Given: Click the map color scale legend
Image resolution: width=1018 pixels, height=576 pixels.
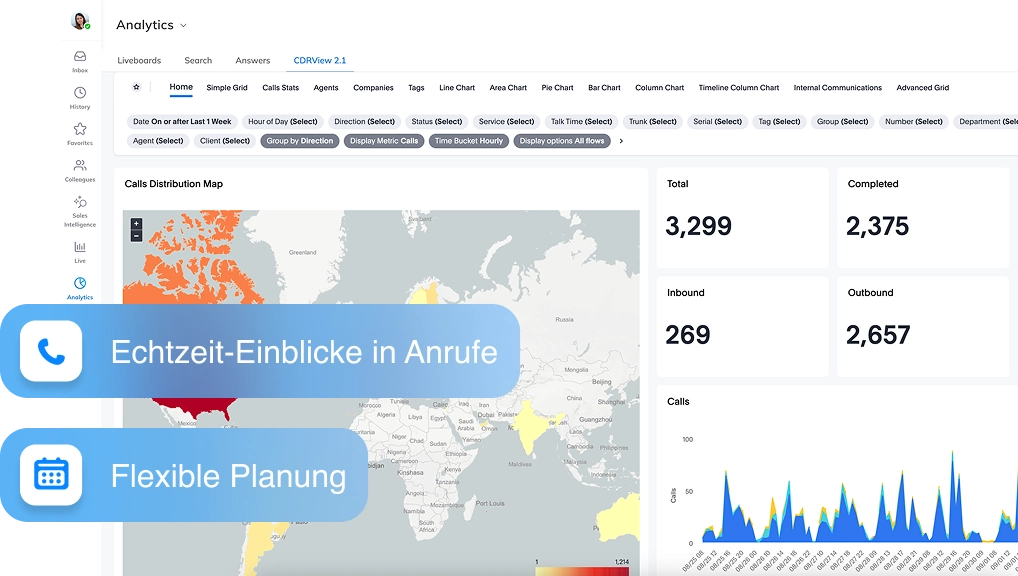Looking at the screenshot, I should pyautogui.click(x=582, y=570).
